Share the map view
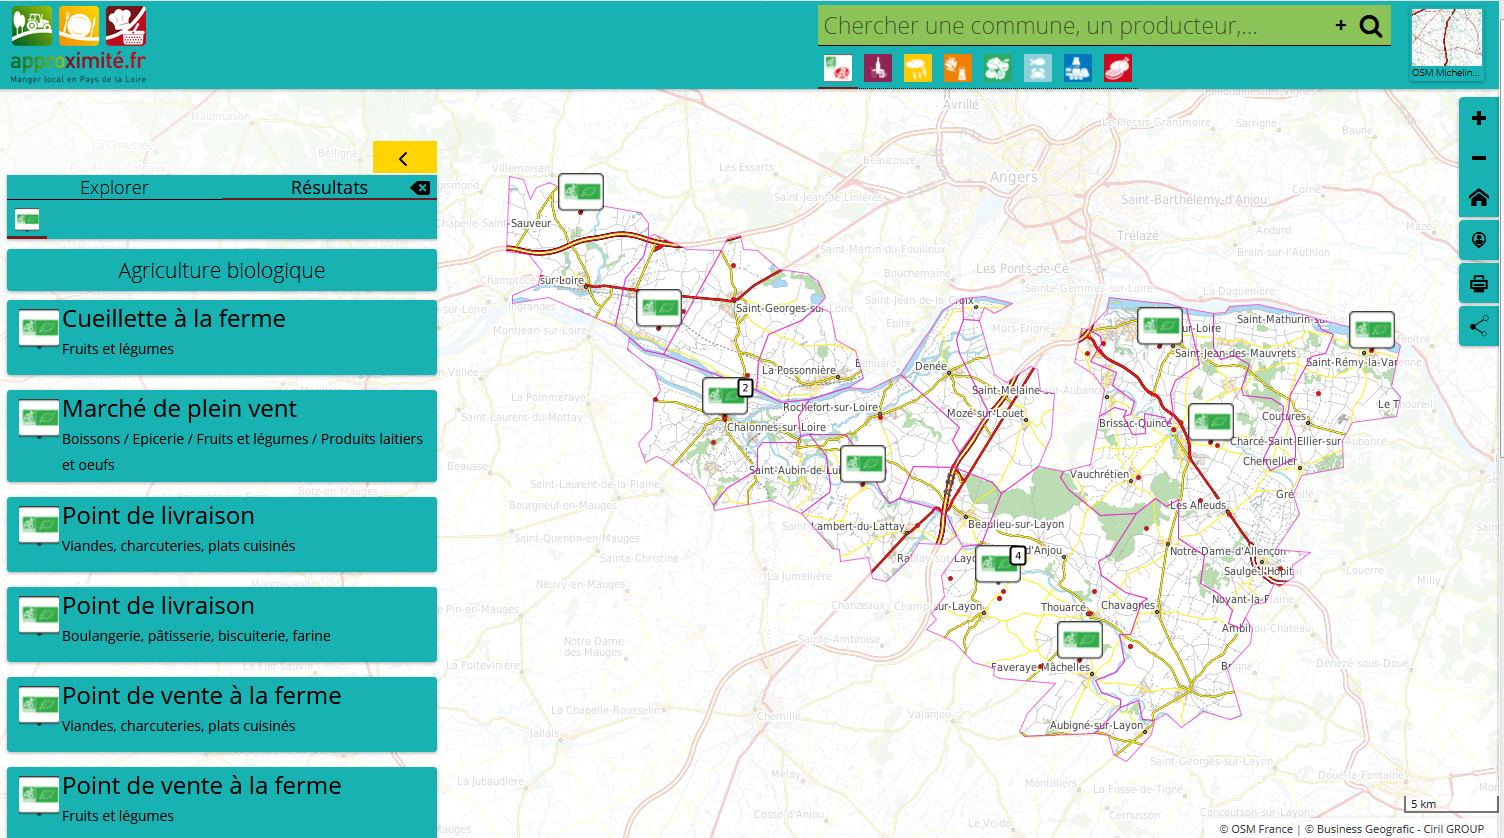This screenshot has width=1504, height=838. point(1479,326)
